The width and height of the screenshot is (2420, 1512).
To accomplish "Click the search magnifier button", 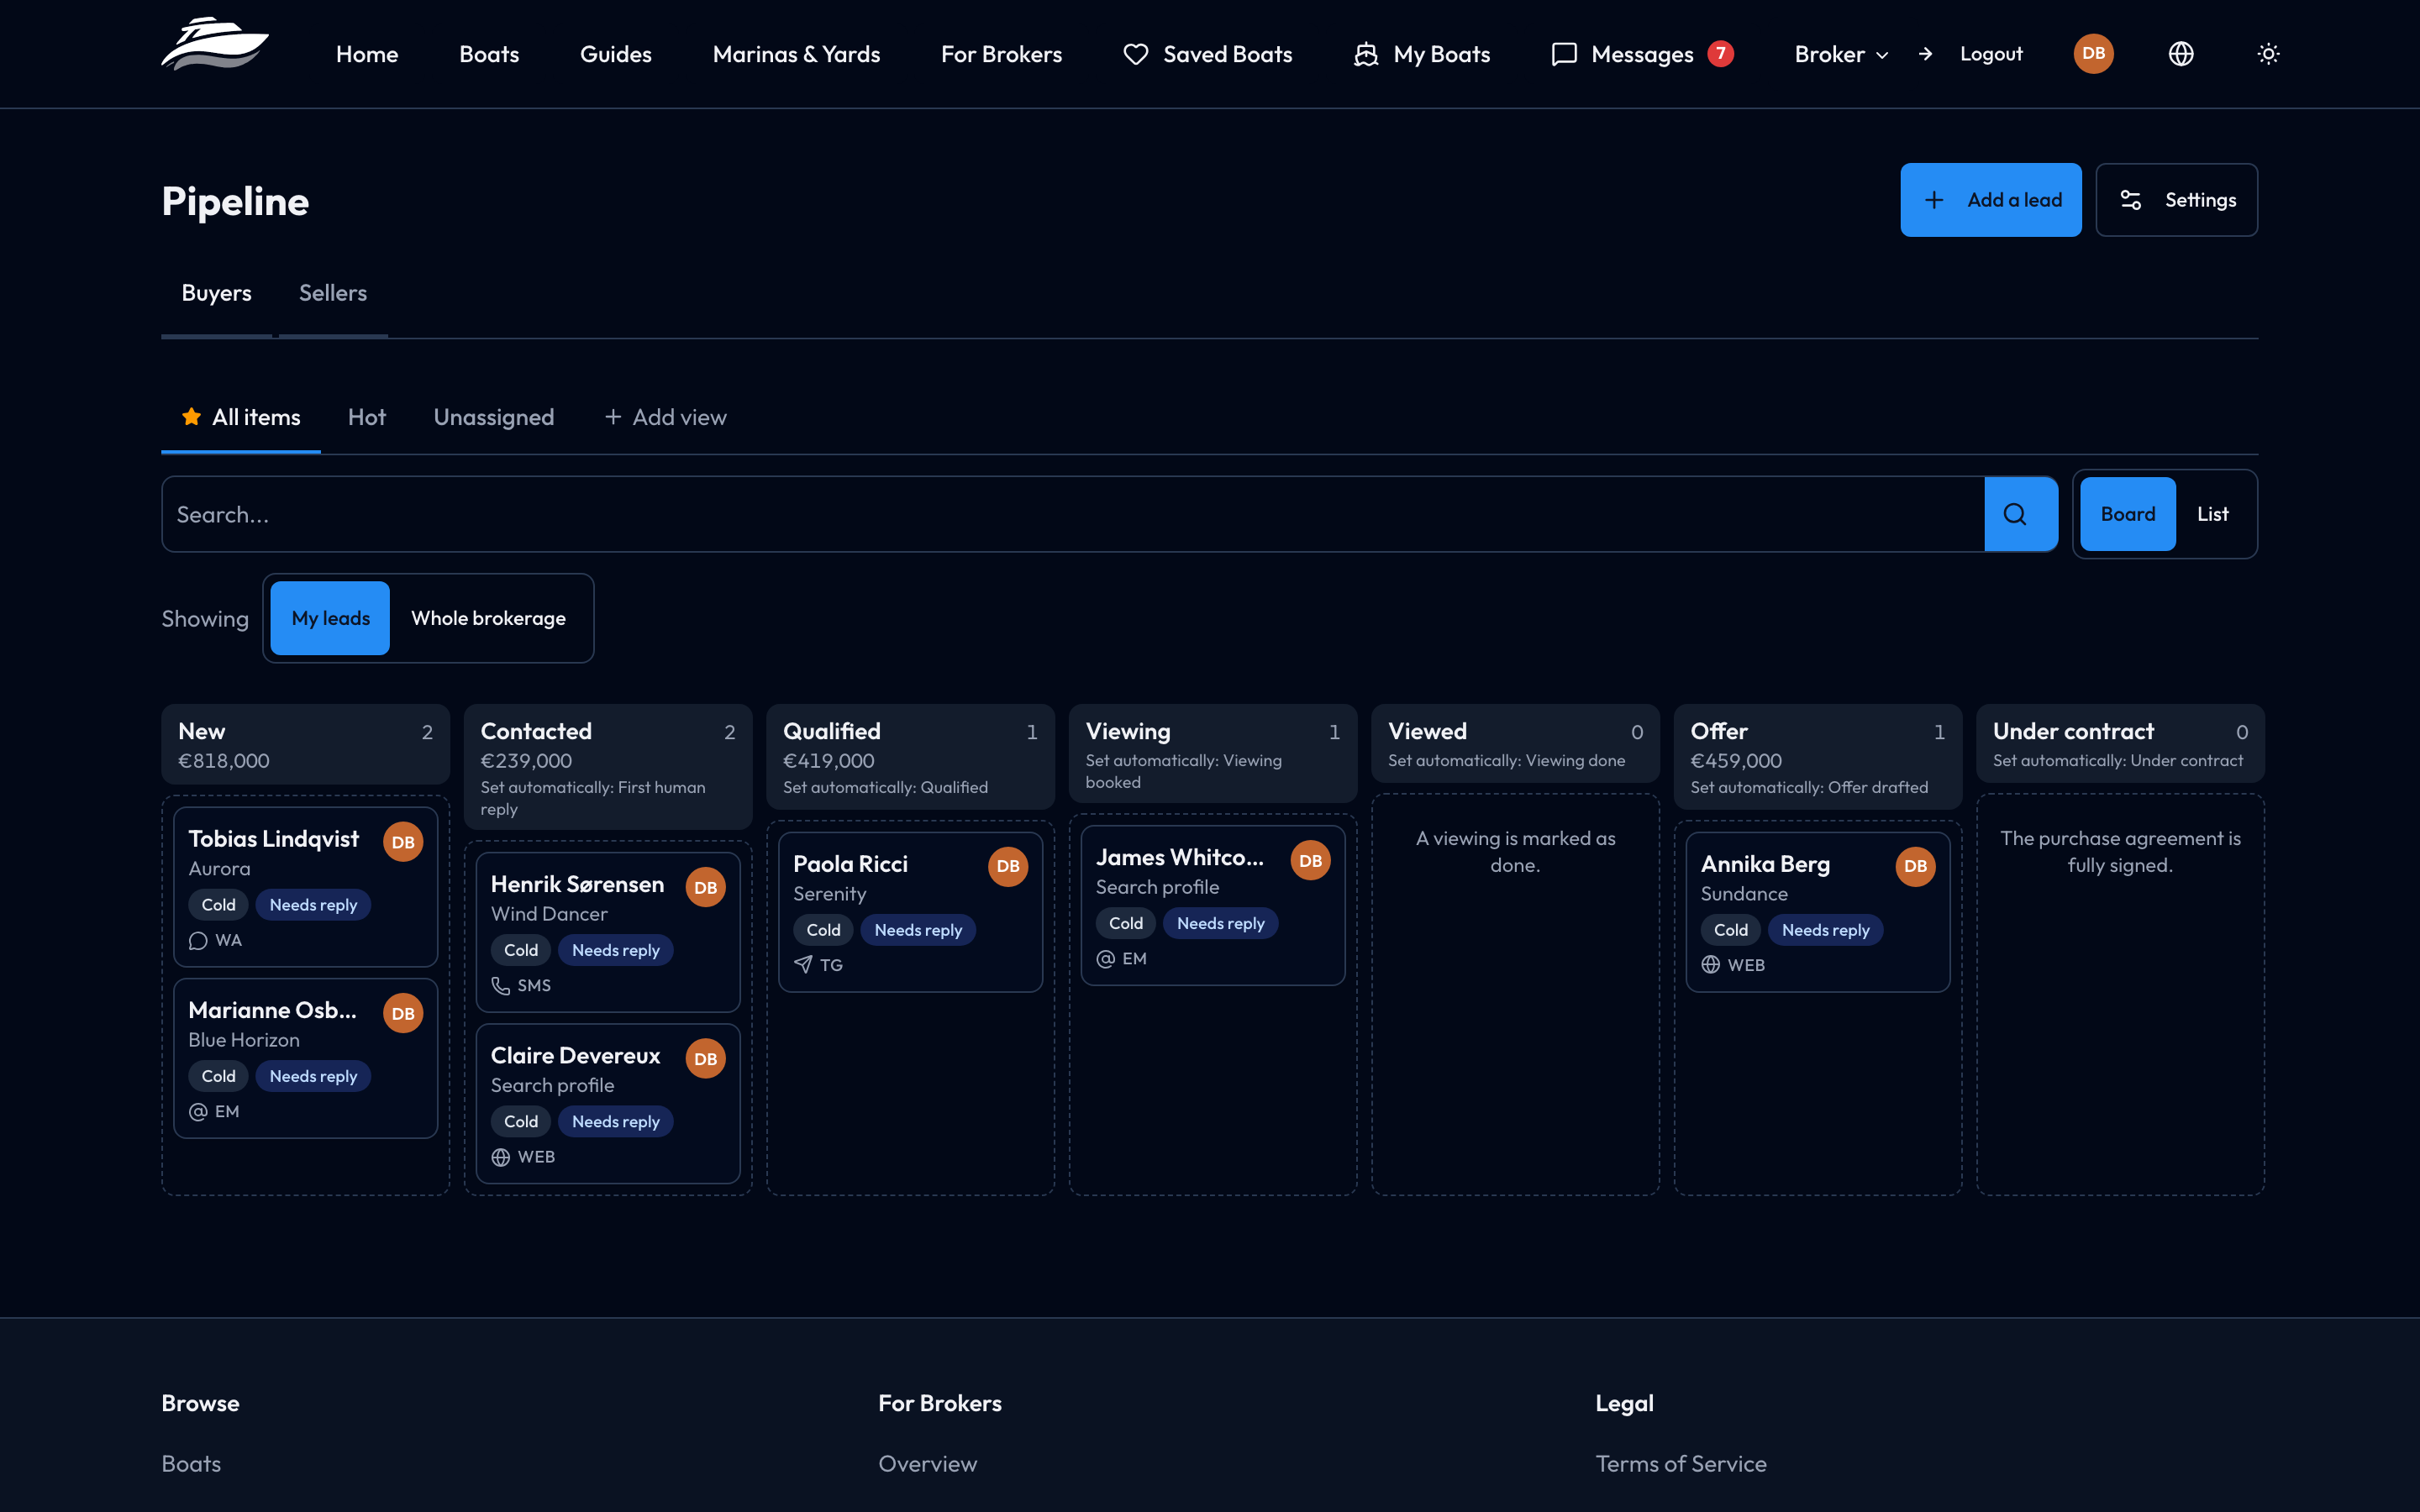I will tap(2020, 514).
